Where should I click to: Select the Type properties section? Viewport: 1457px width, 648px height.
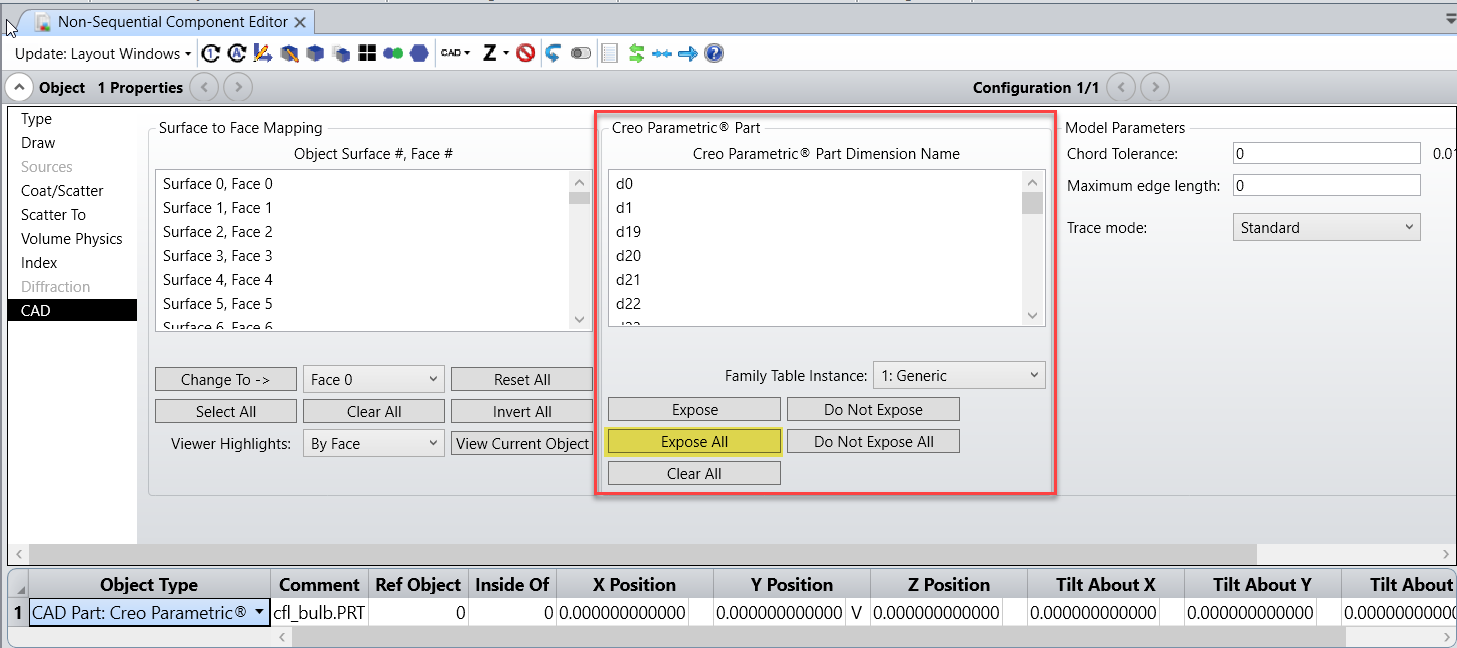click(72, 119)
